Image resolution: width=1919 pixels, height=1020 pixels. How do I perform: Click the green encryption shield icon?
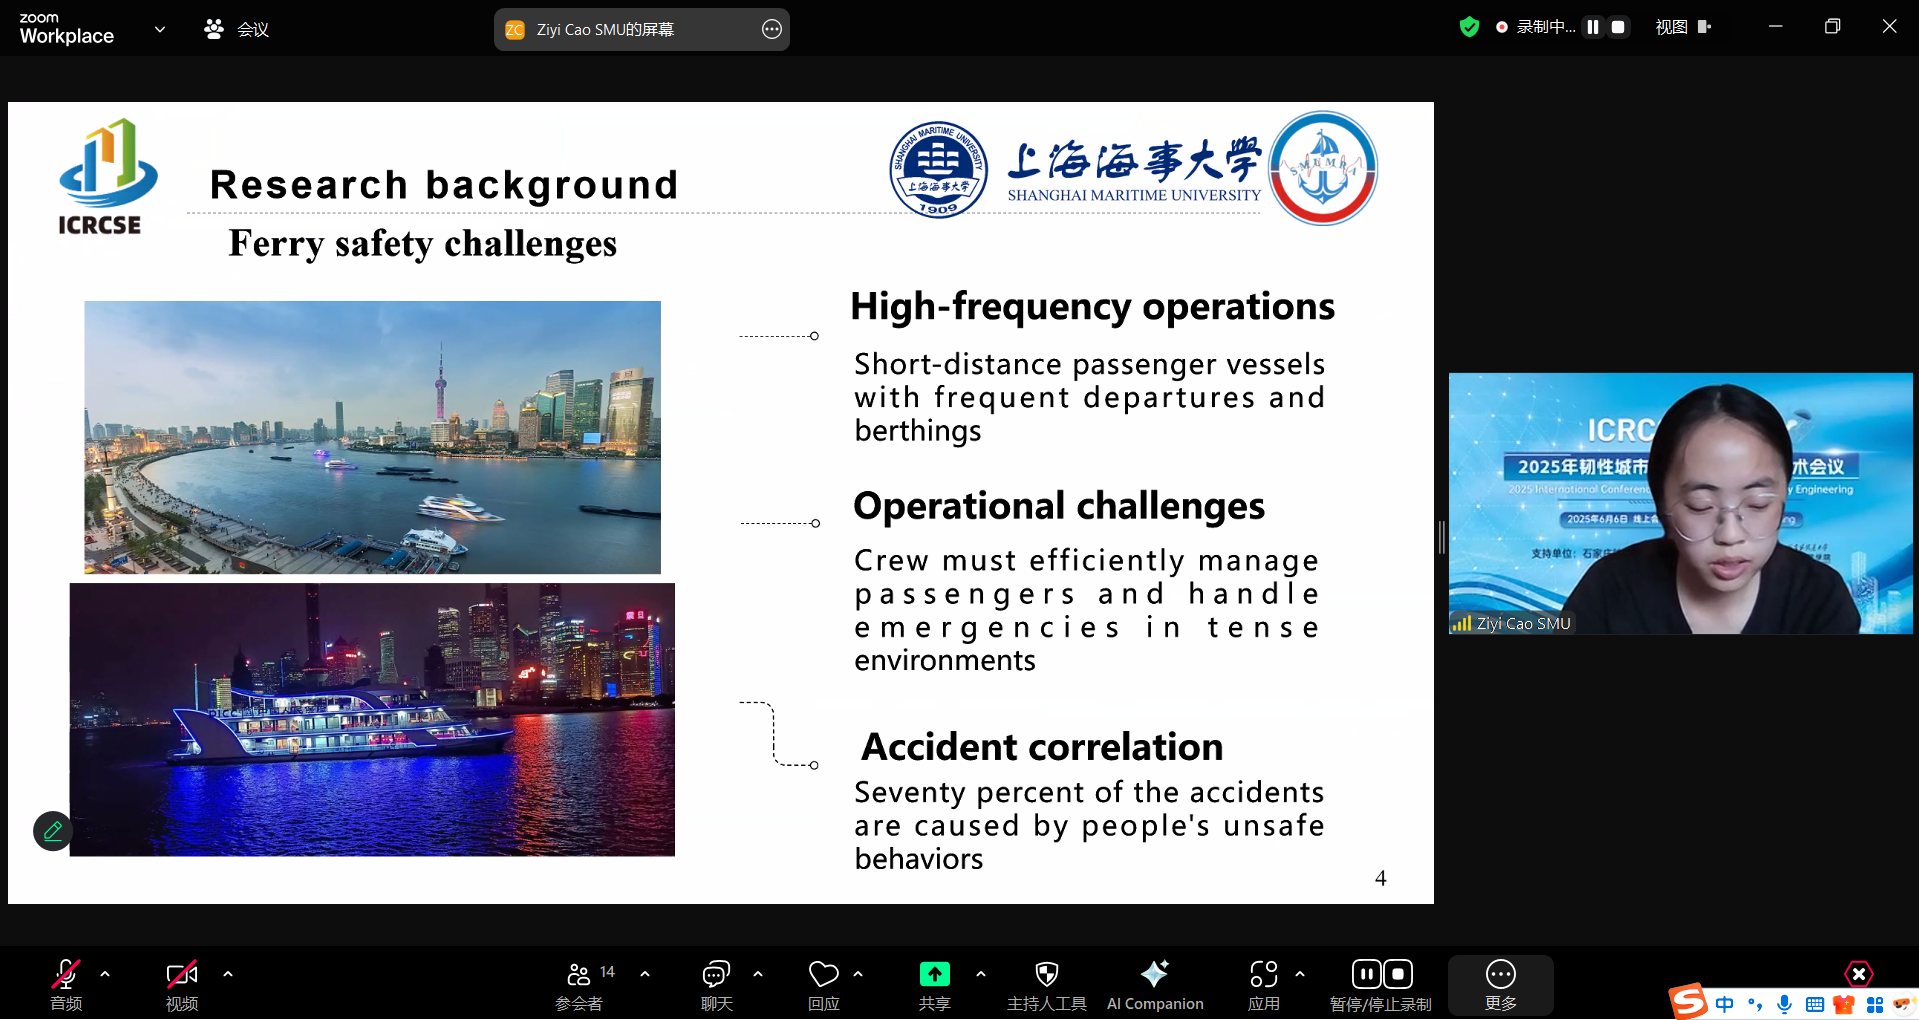point(1469,27)
